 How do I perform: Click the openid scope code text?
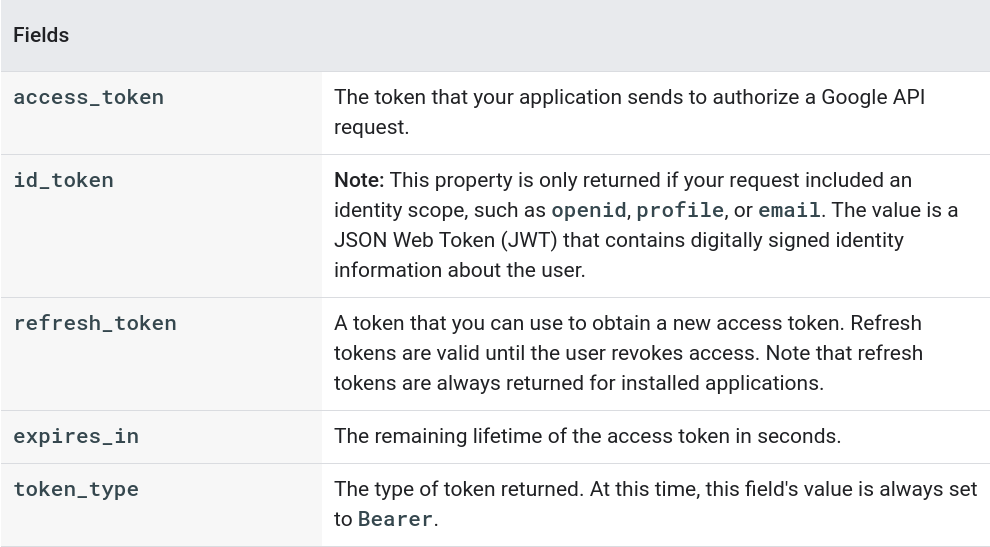[588, 210]
